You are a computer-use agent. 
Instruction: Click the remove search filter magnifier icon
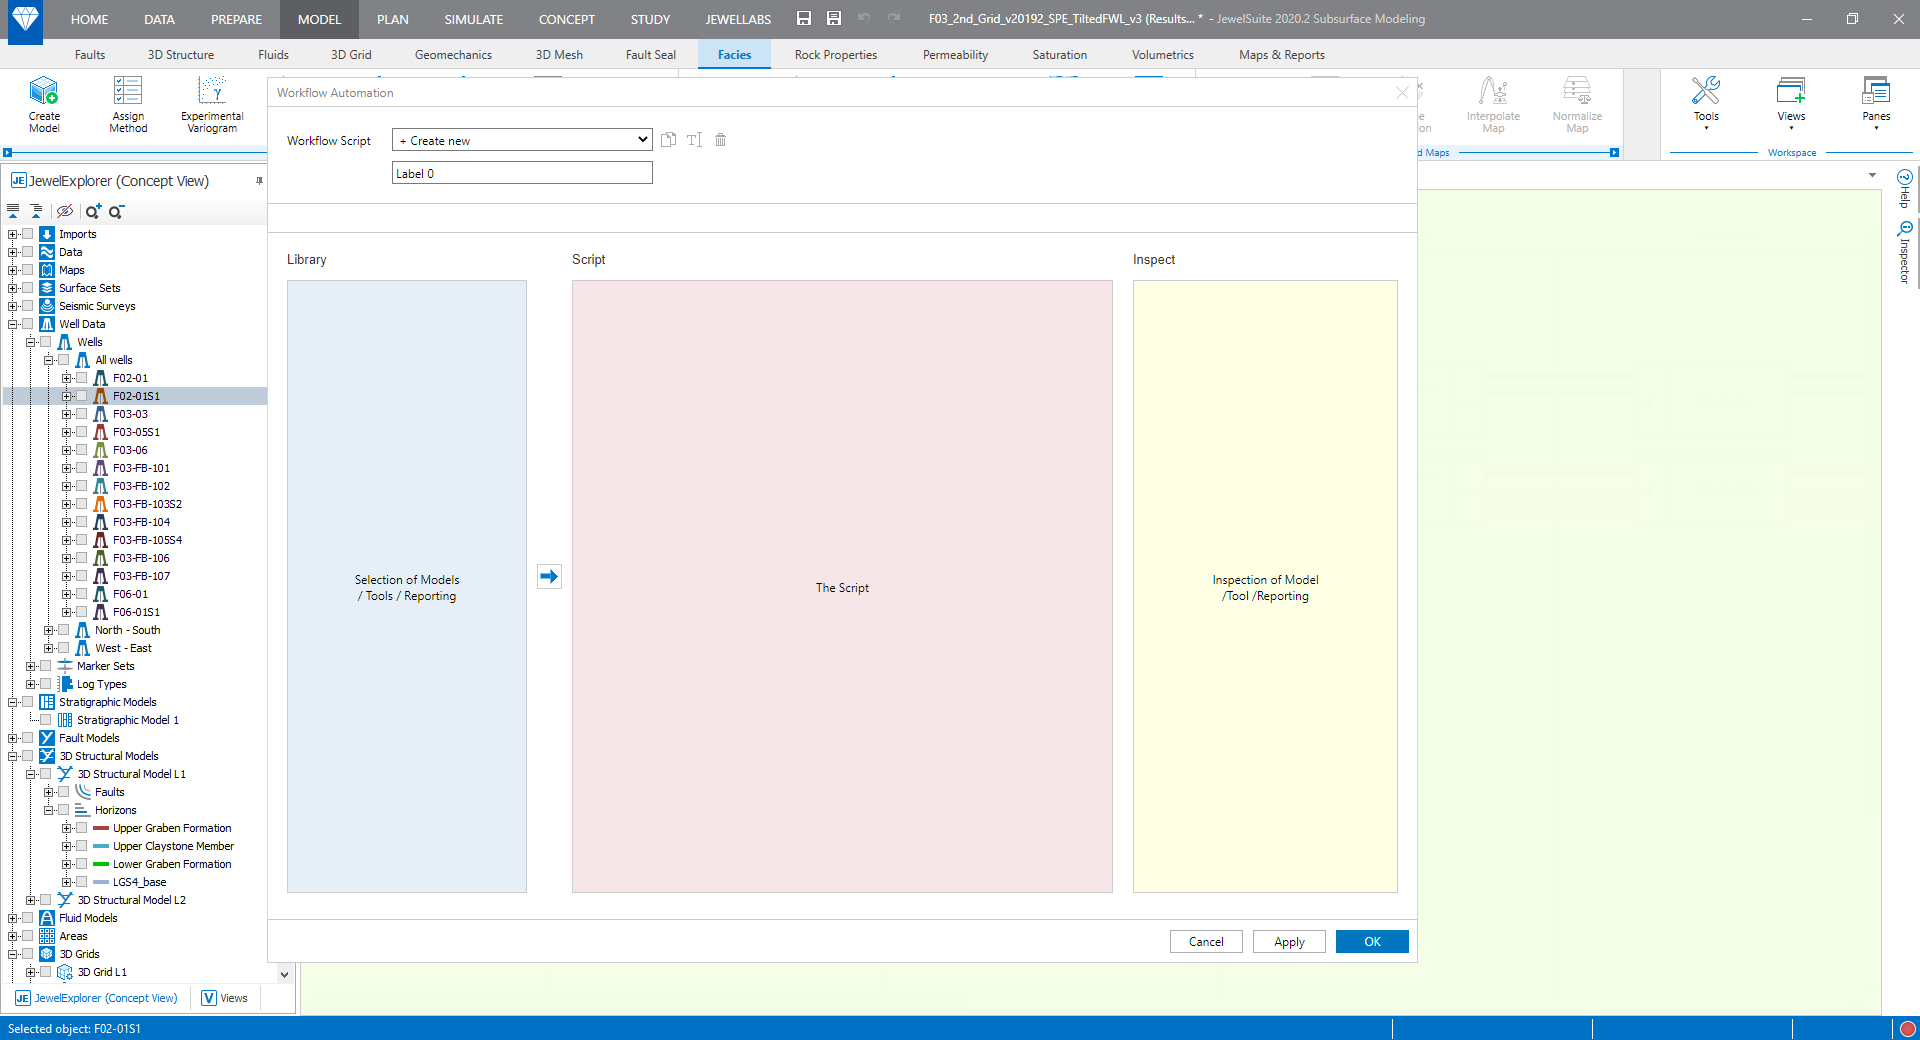pyautogui.click(x=116, y=211)
